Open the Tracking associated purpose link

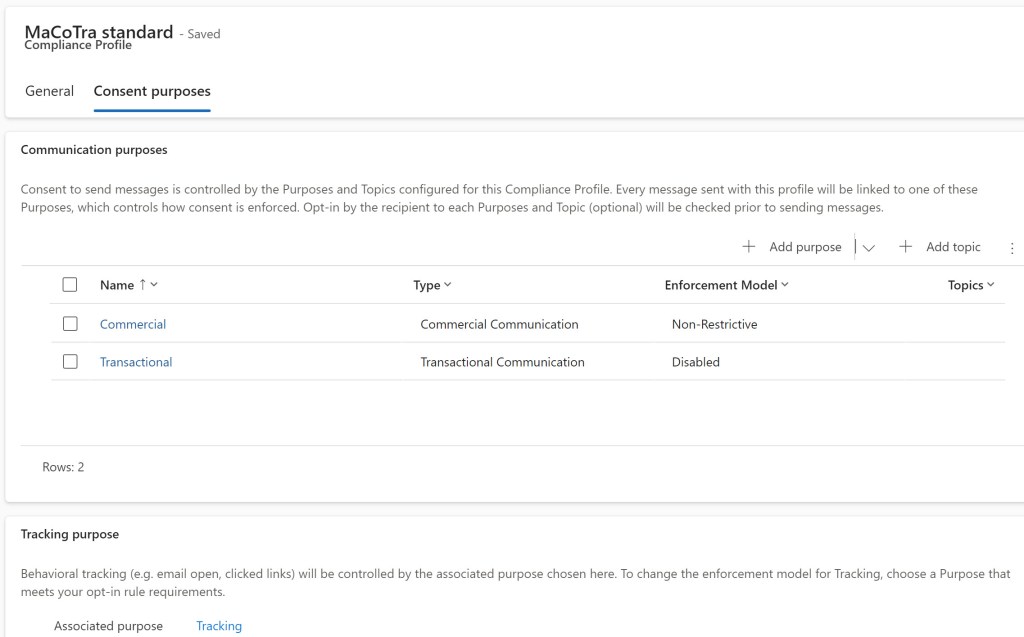click(x=218, y=625)
